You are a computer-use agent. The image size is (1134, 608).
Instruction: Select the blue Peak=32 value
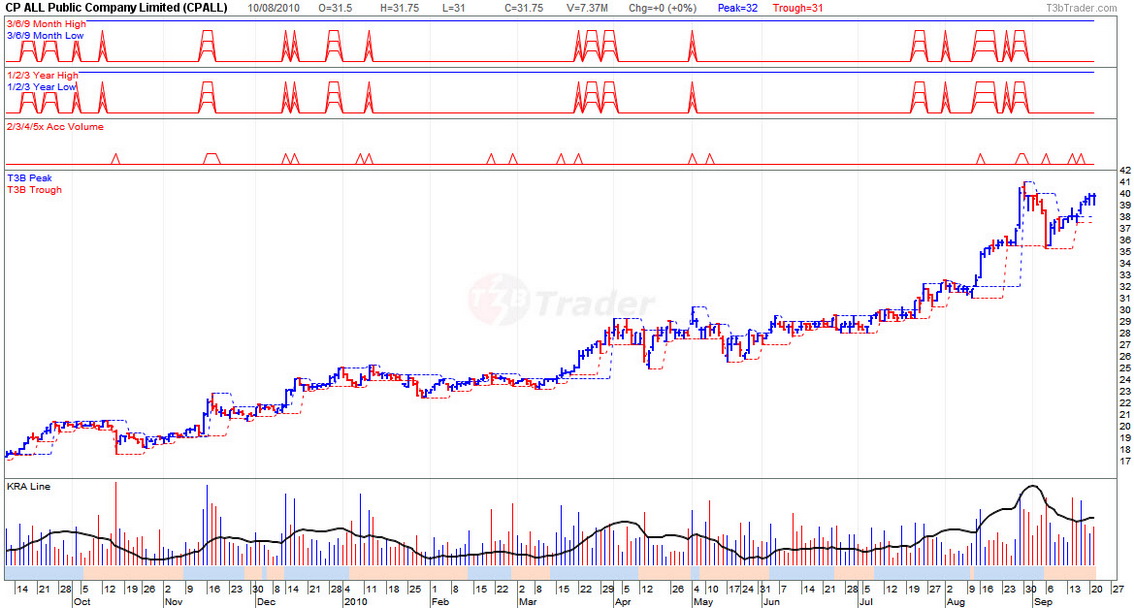[738, 8]
